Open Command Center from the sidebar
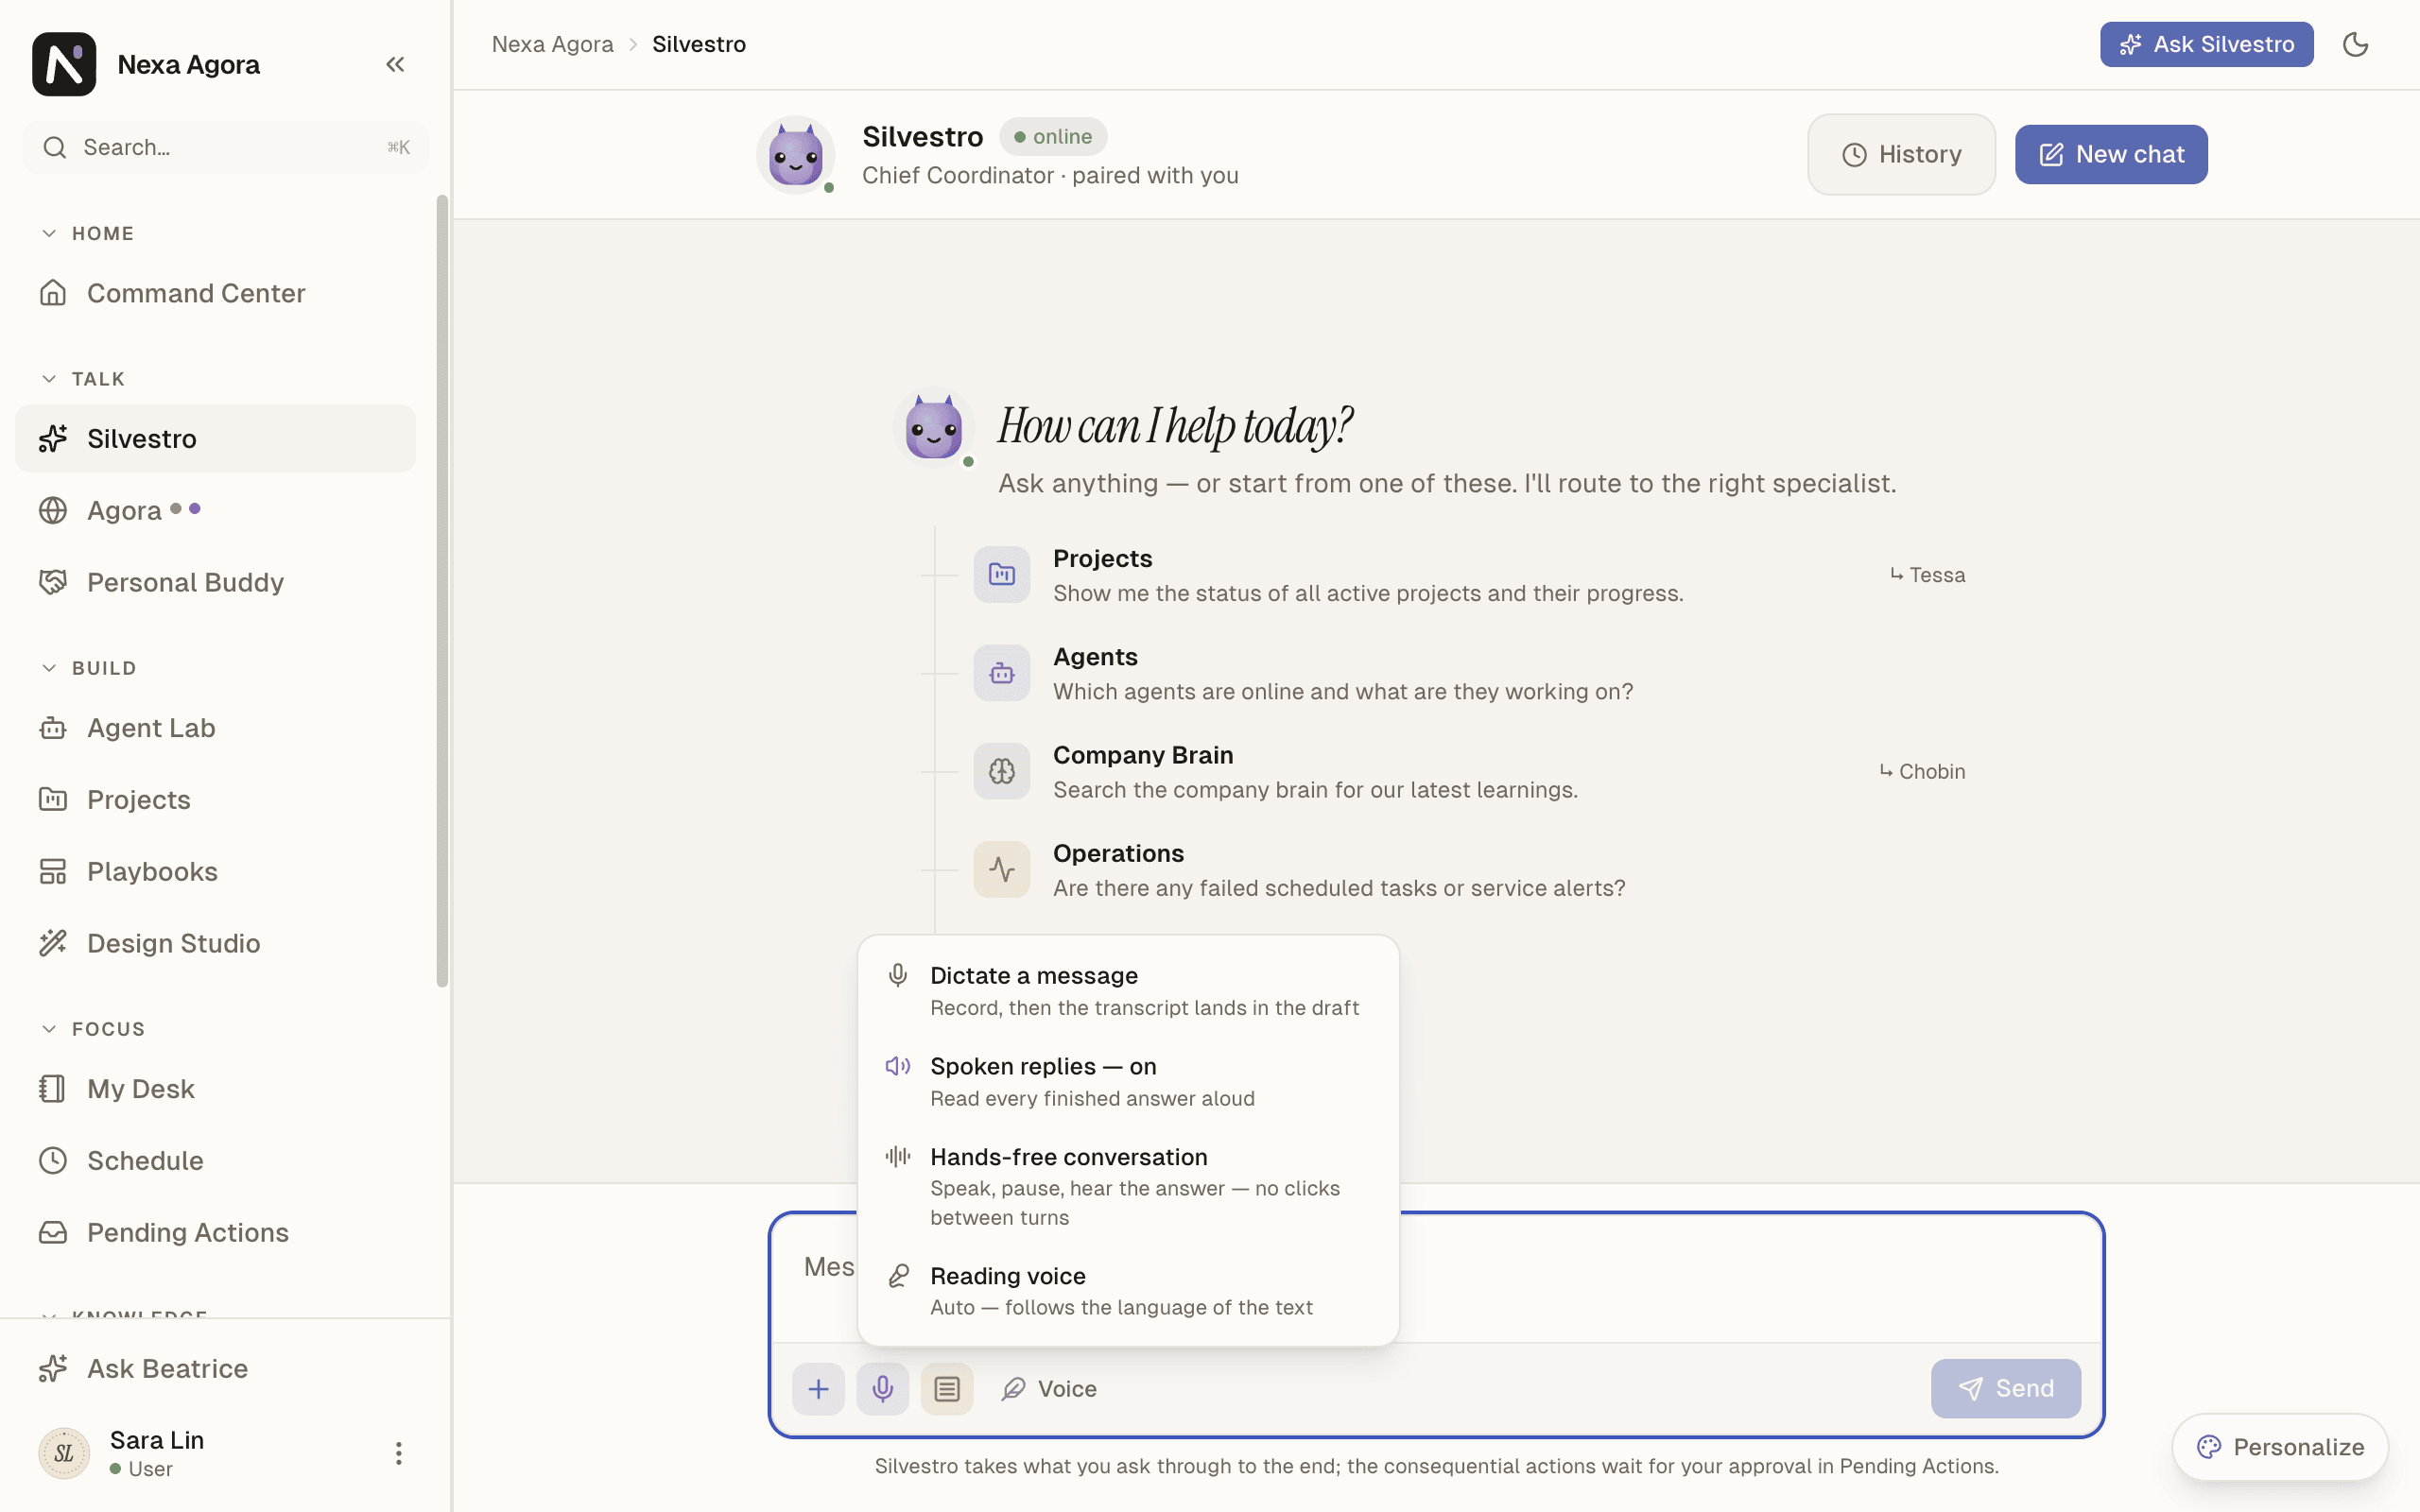 coord(215,293)
